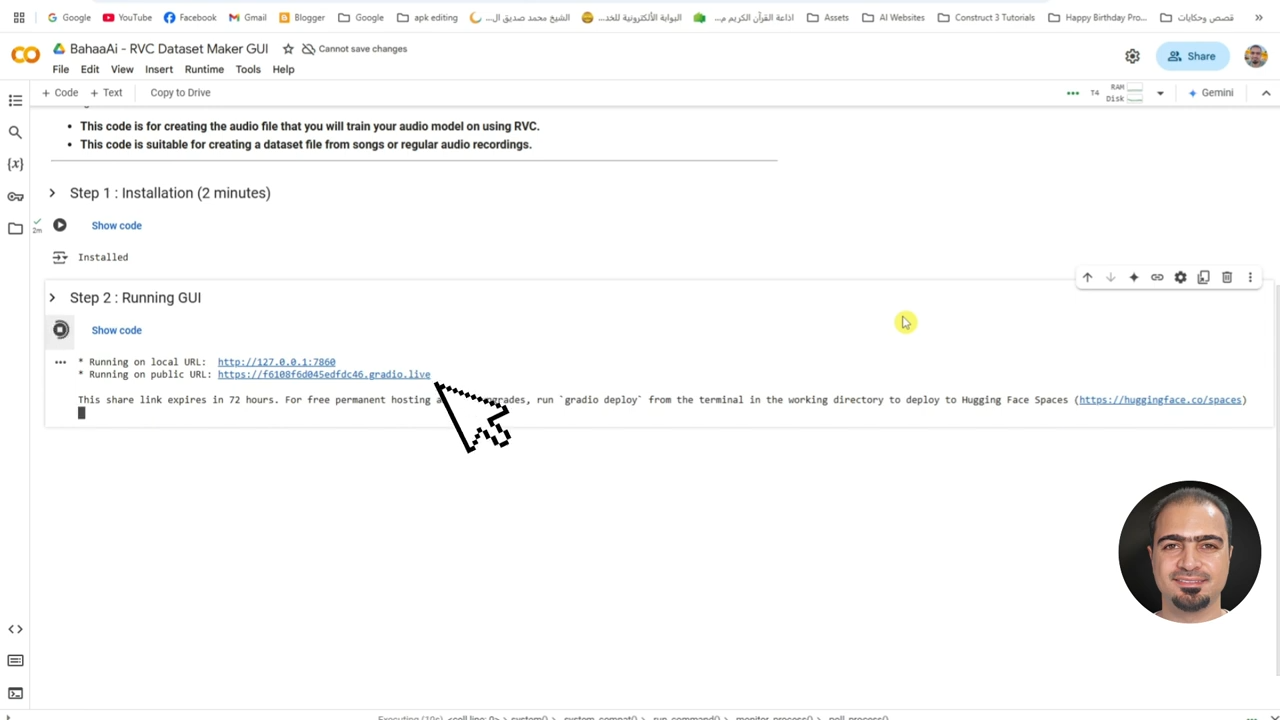The height and width of the screenshot is (720, 1280).
Task: Open the search panel in left sidebar
Action: coord(15,132)
